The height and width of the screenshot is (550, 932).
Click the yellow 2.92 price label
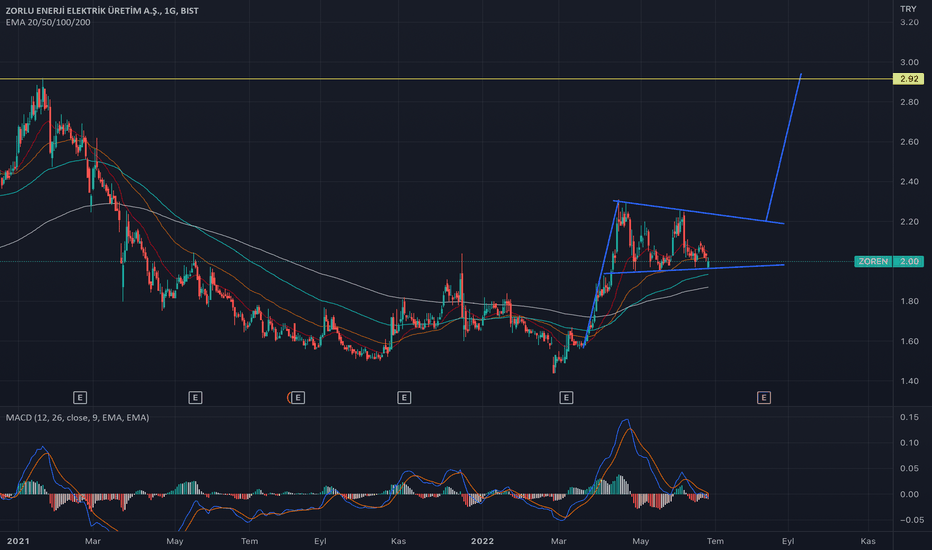pyautogui.click(x=909, y=78)
